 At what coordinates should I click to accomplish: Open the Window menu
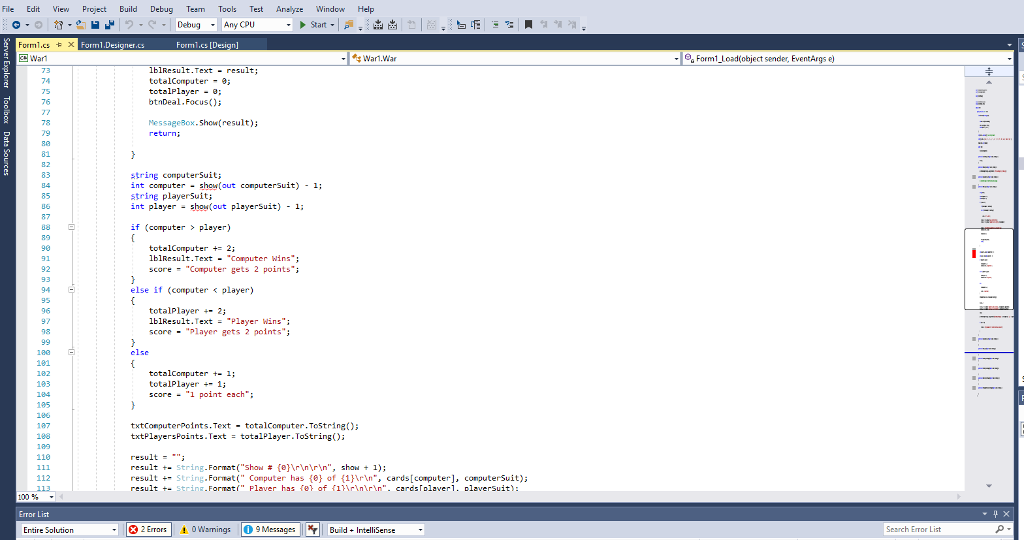click(x=330, y=9)
